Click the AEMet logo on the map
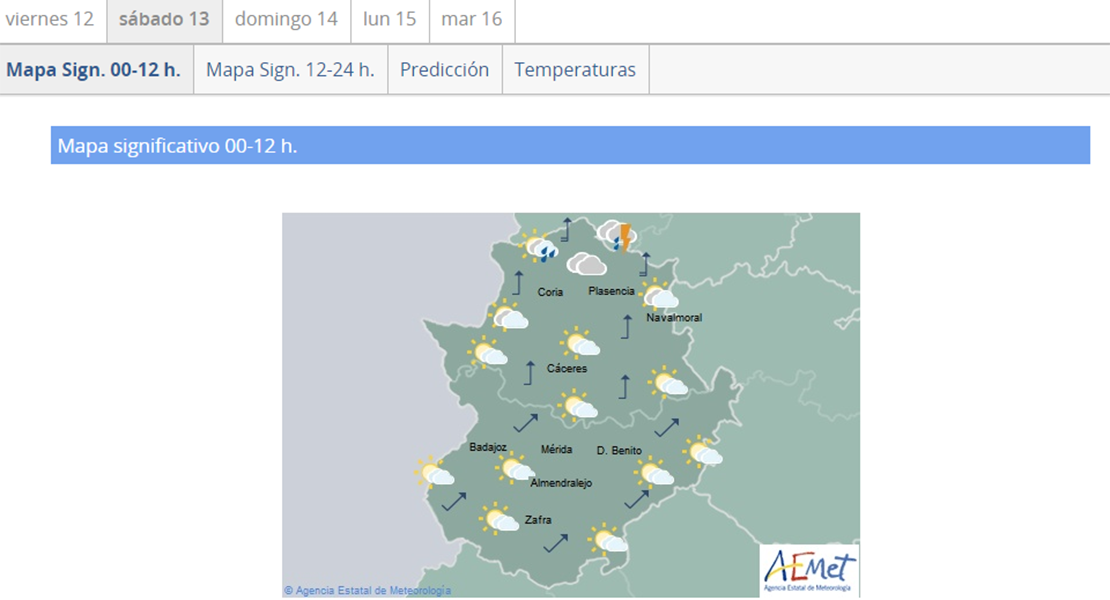1110x600 pixels. tap(809, 570)
